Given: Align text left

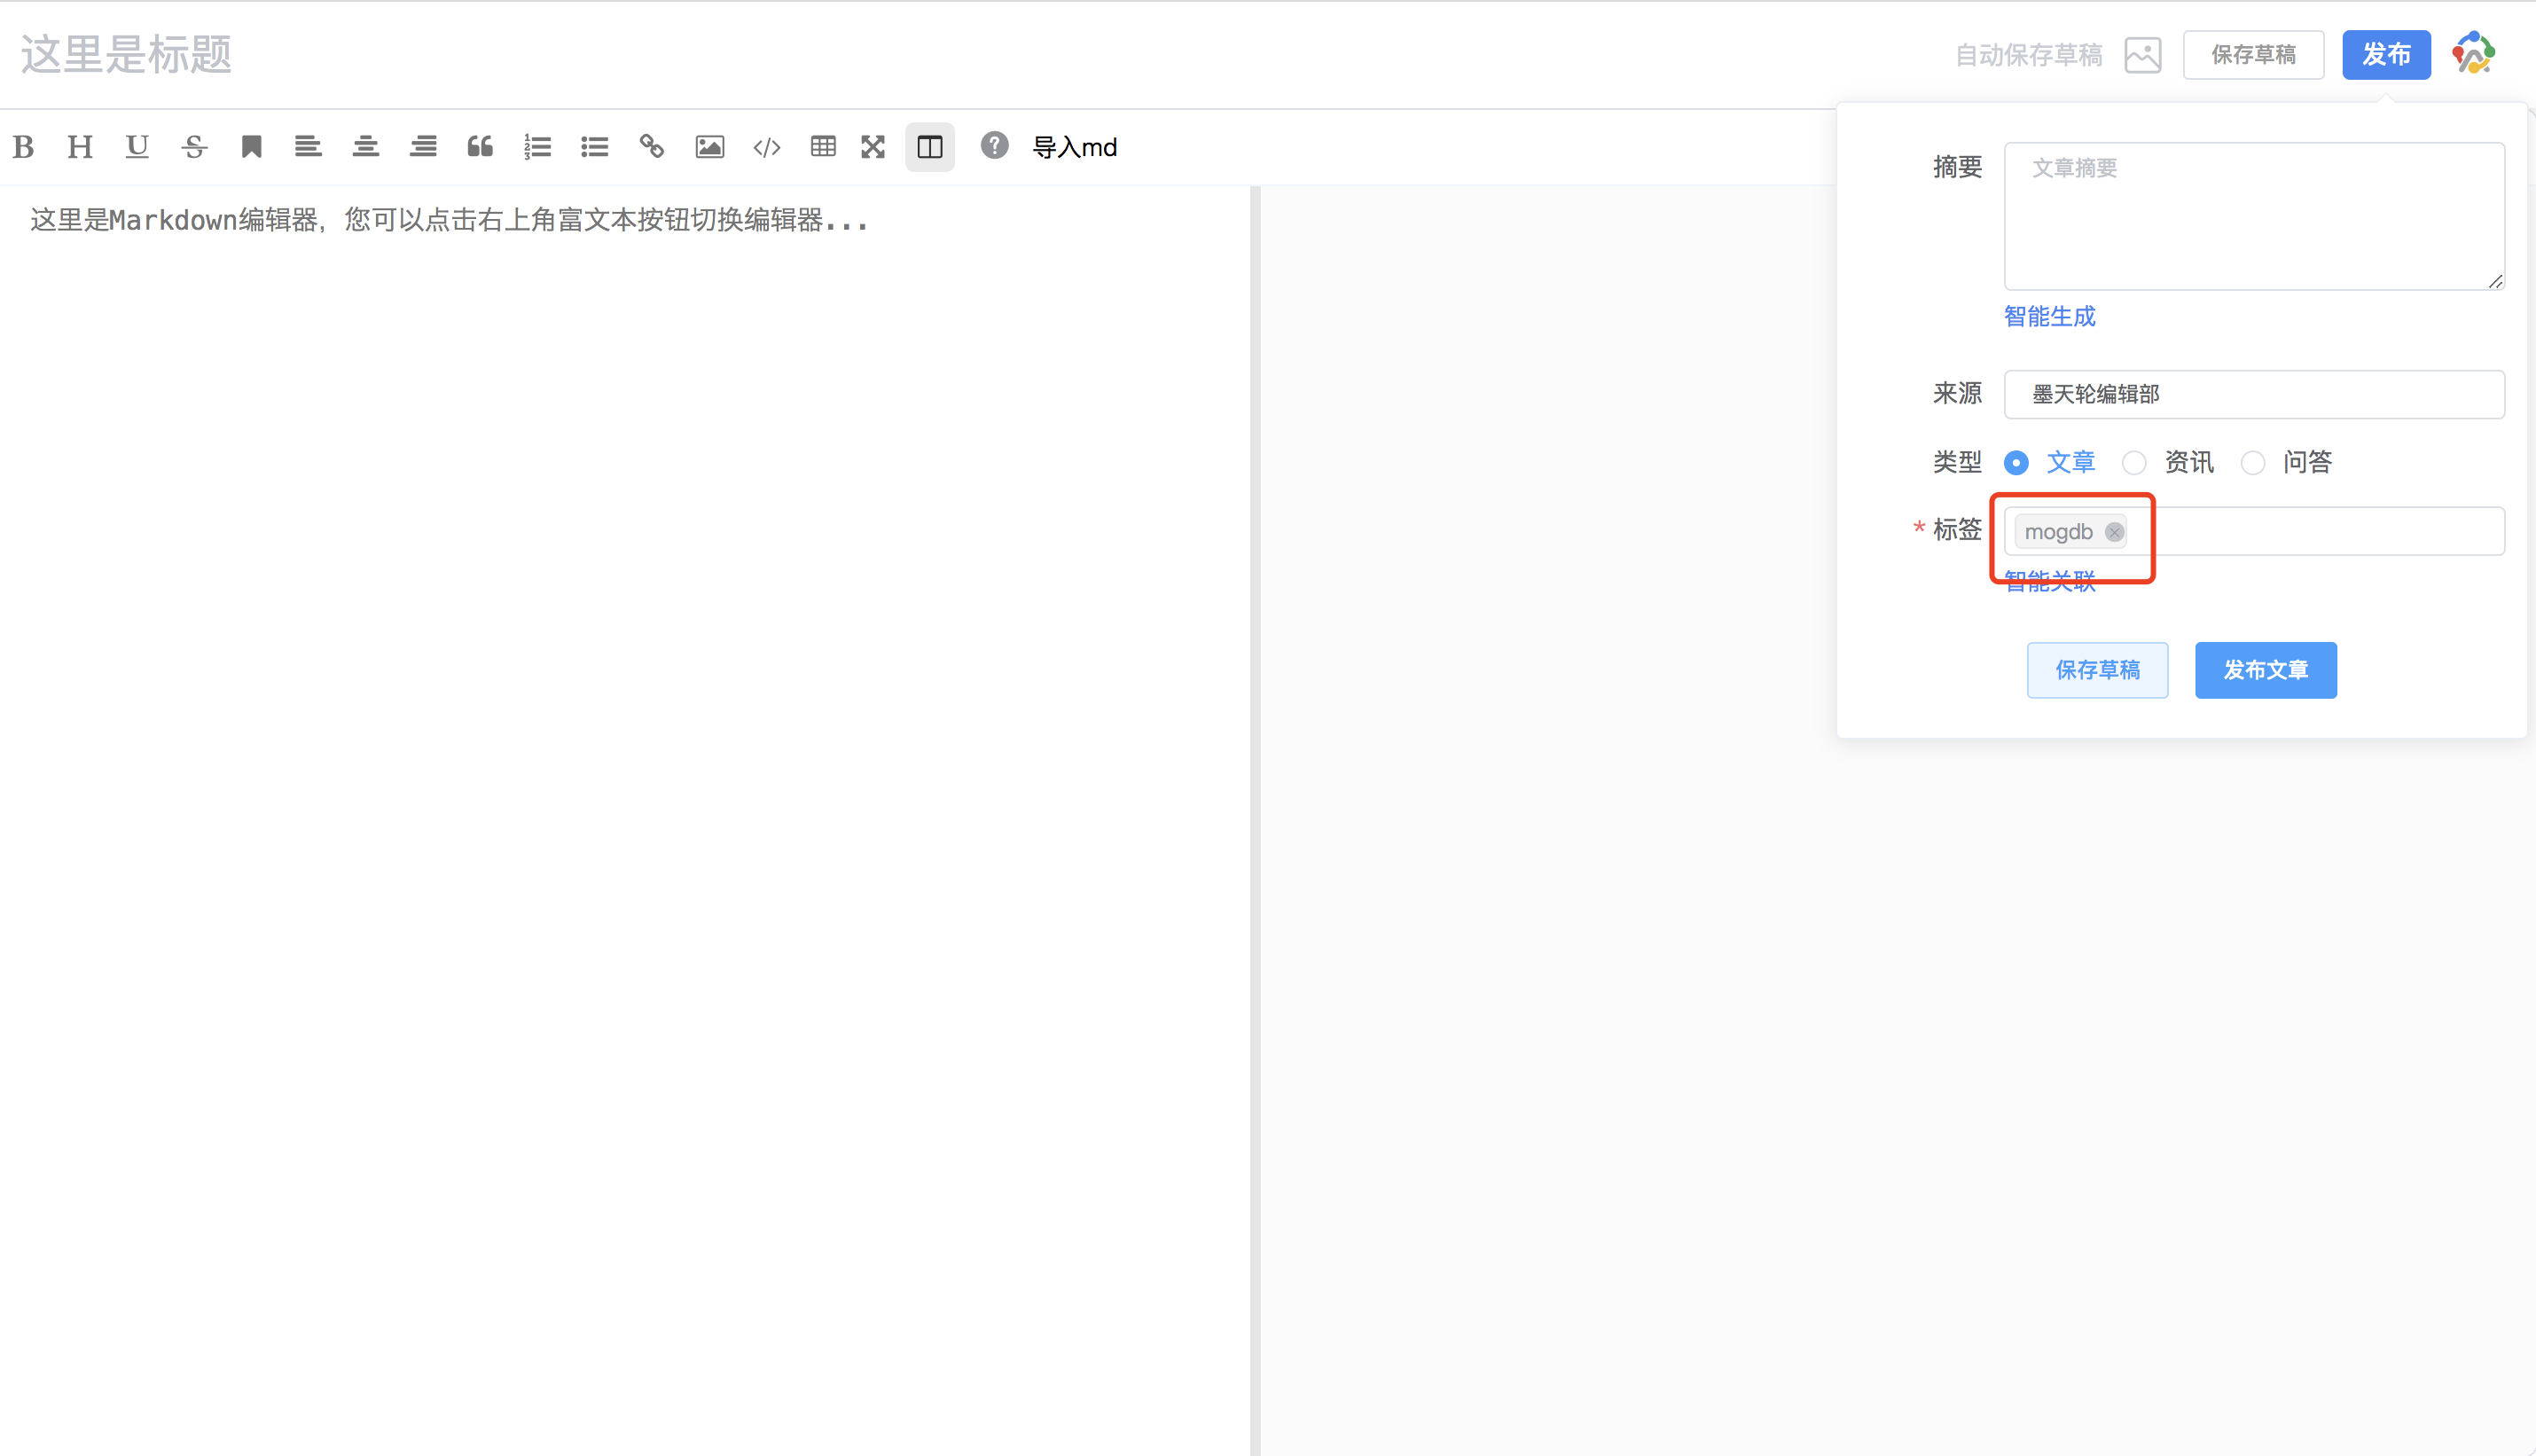Looking at the screenshot, I should 308,147.
